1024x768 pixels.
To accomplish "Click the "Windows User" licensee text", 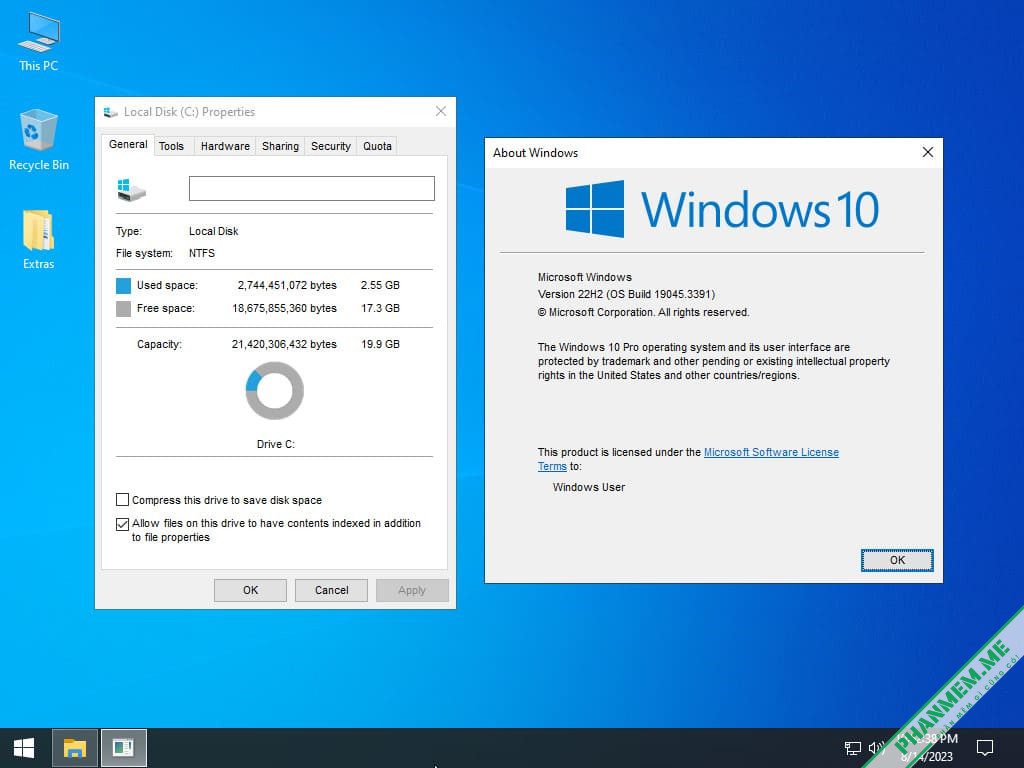I will click(588, 487).
